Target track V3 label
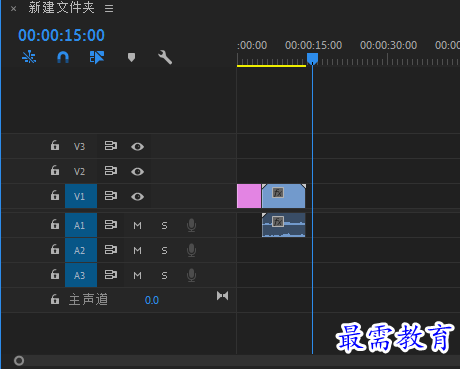460x369 pixels. [x=79, y=146]
